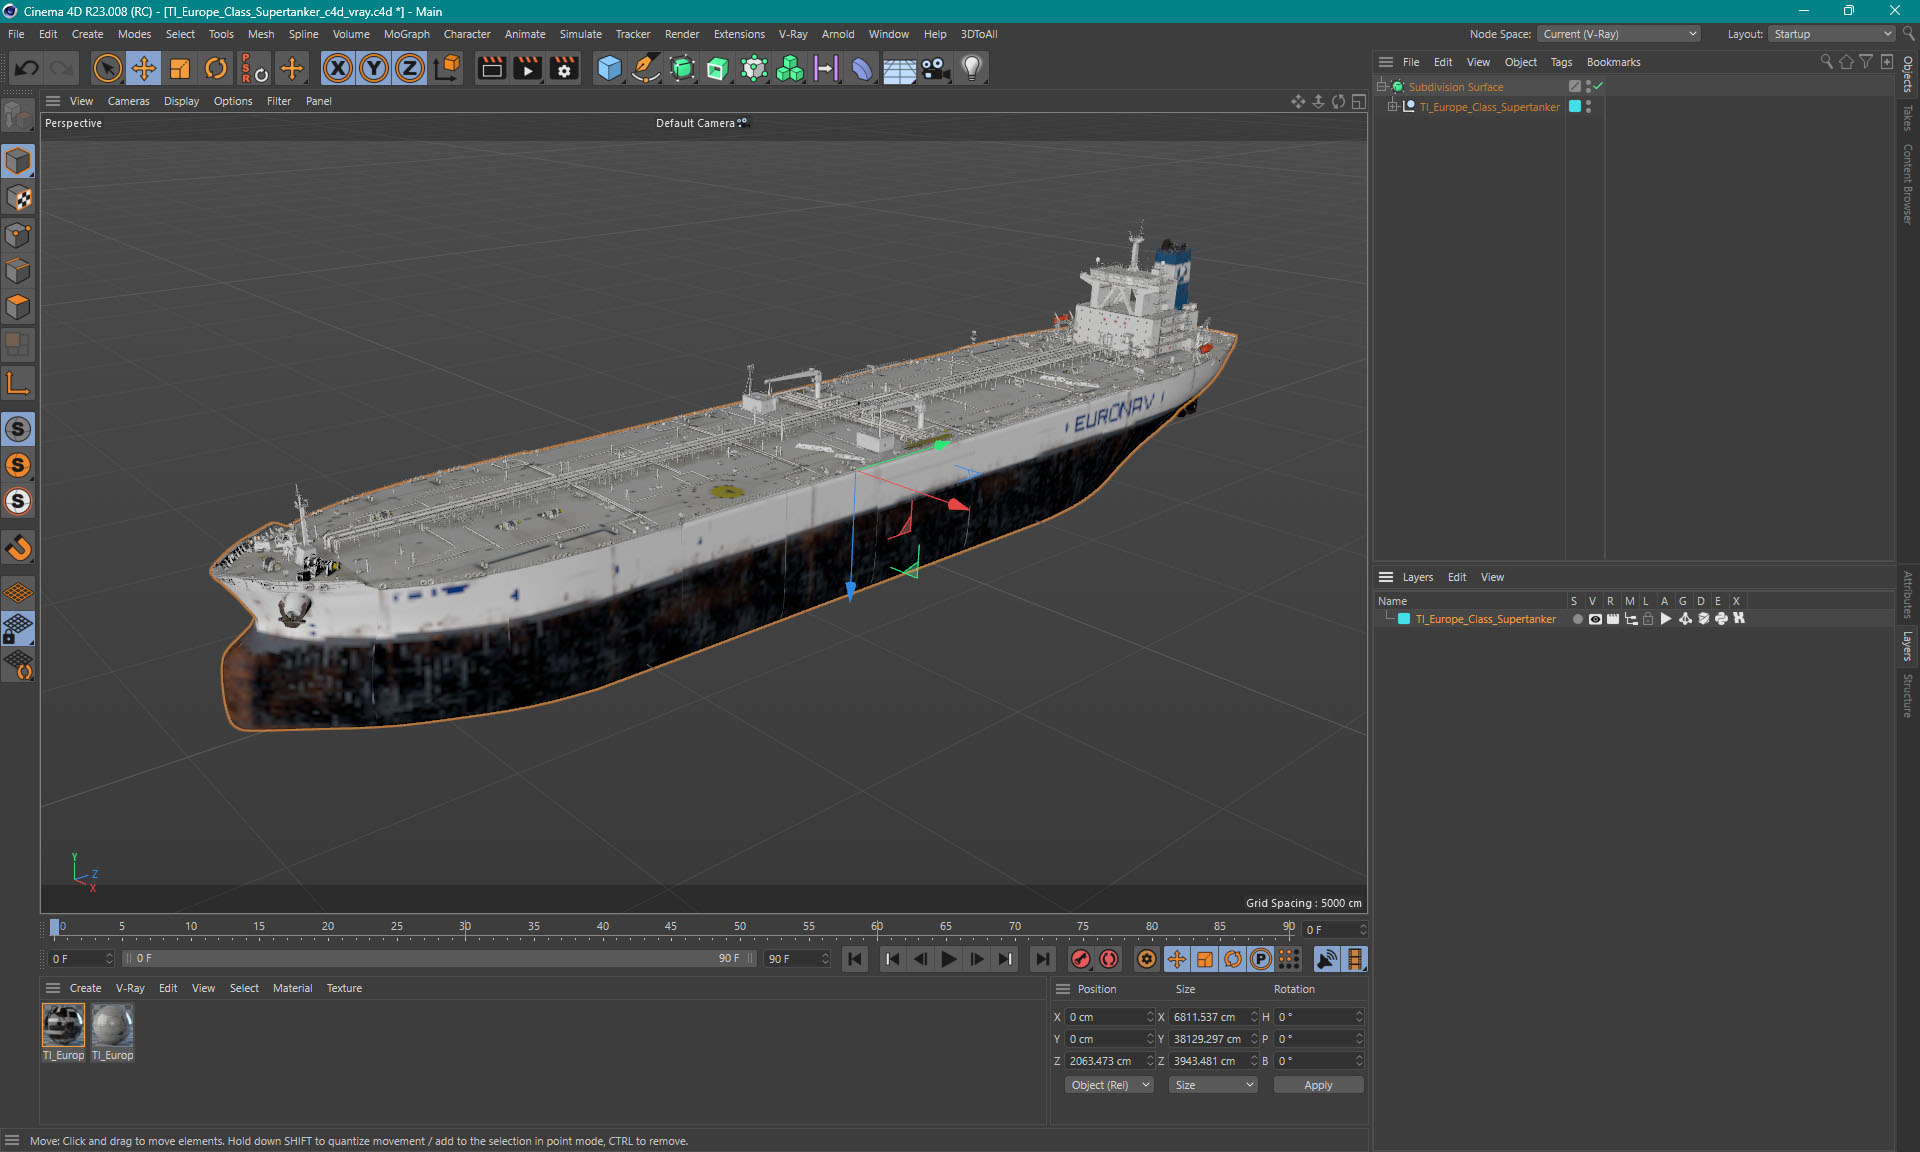Switch to Points mode
The height and width of the screenshot is (1152, 1920).
pos(18,235)
